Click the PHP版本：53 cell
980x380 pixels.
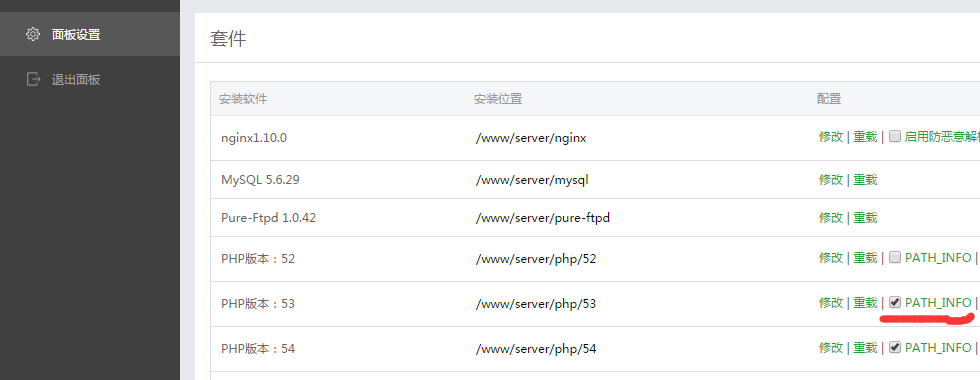click(258, 303)
